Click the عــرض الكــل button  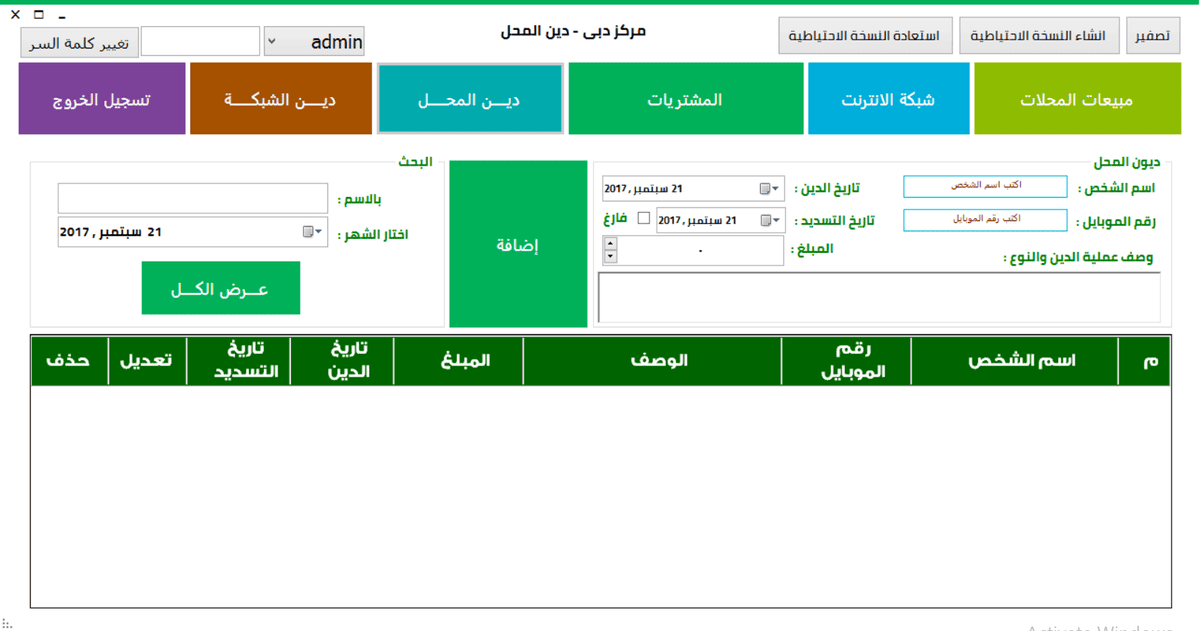point(221,288)
